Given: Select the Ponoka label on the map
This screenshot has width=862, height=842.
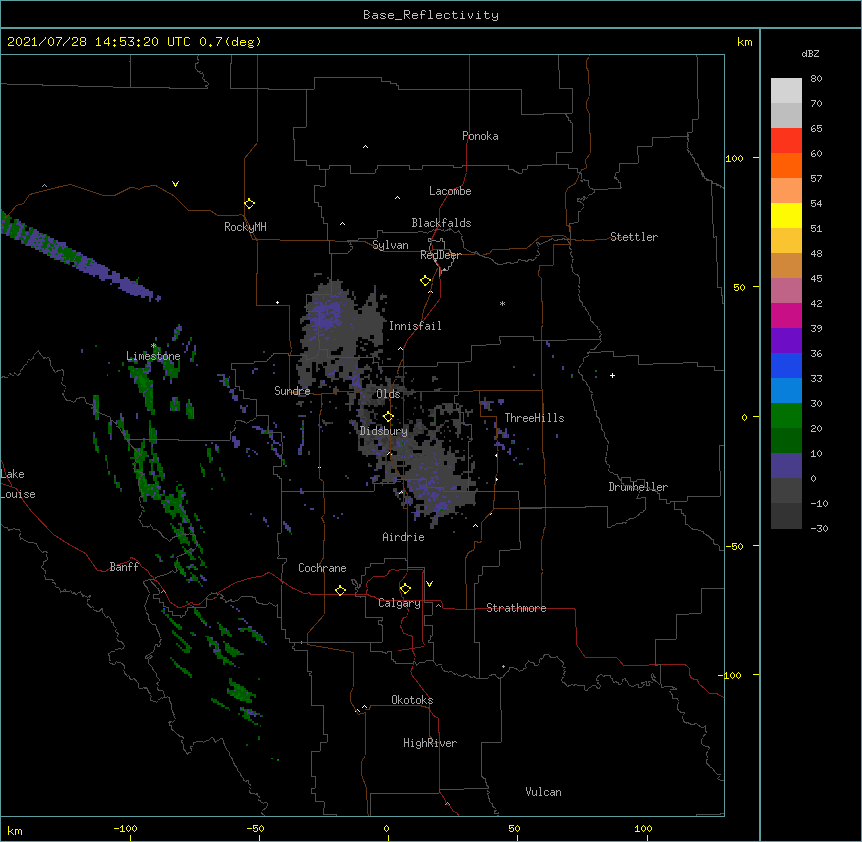Looking at the screenshot, I should (480, 136).
